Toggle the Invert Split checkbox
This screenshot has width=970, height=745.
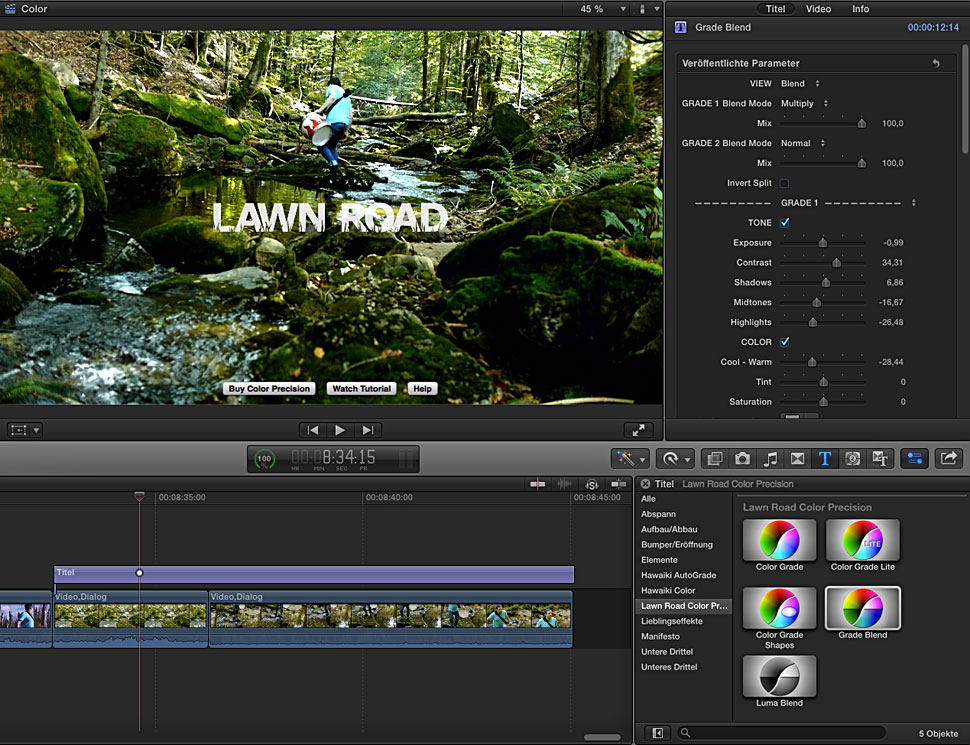pyautogui.click(x=784, y=183)
